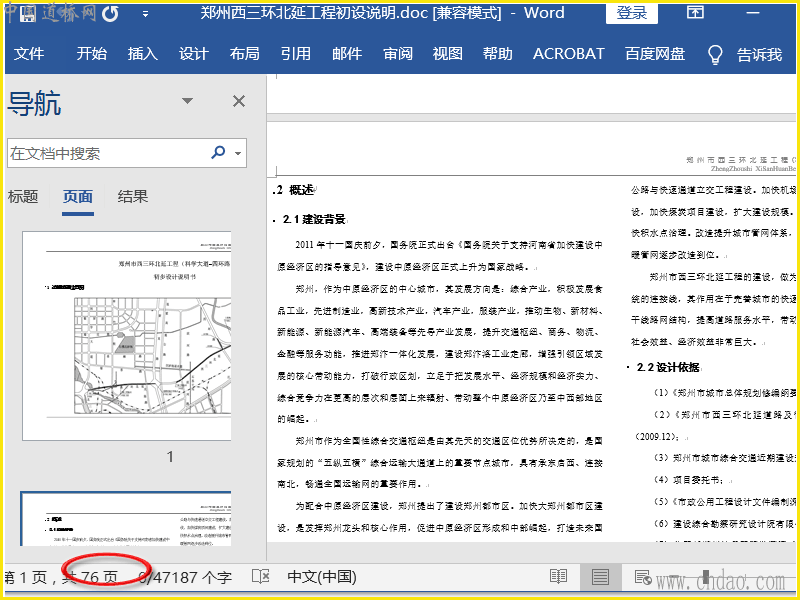Image resolution: width=800 pixels, height=600 pixels.
Task: Switch to the 开始 ribbon tab
Action: [x=91, y=54]
